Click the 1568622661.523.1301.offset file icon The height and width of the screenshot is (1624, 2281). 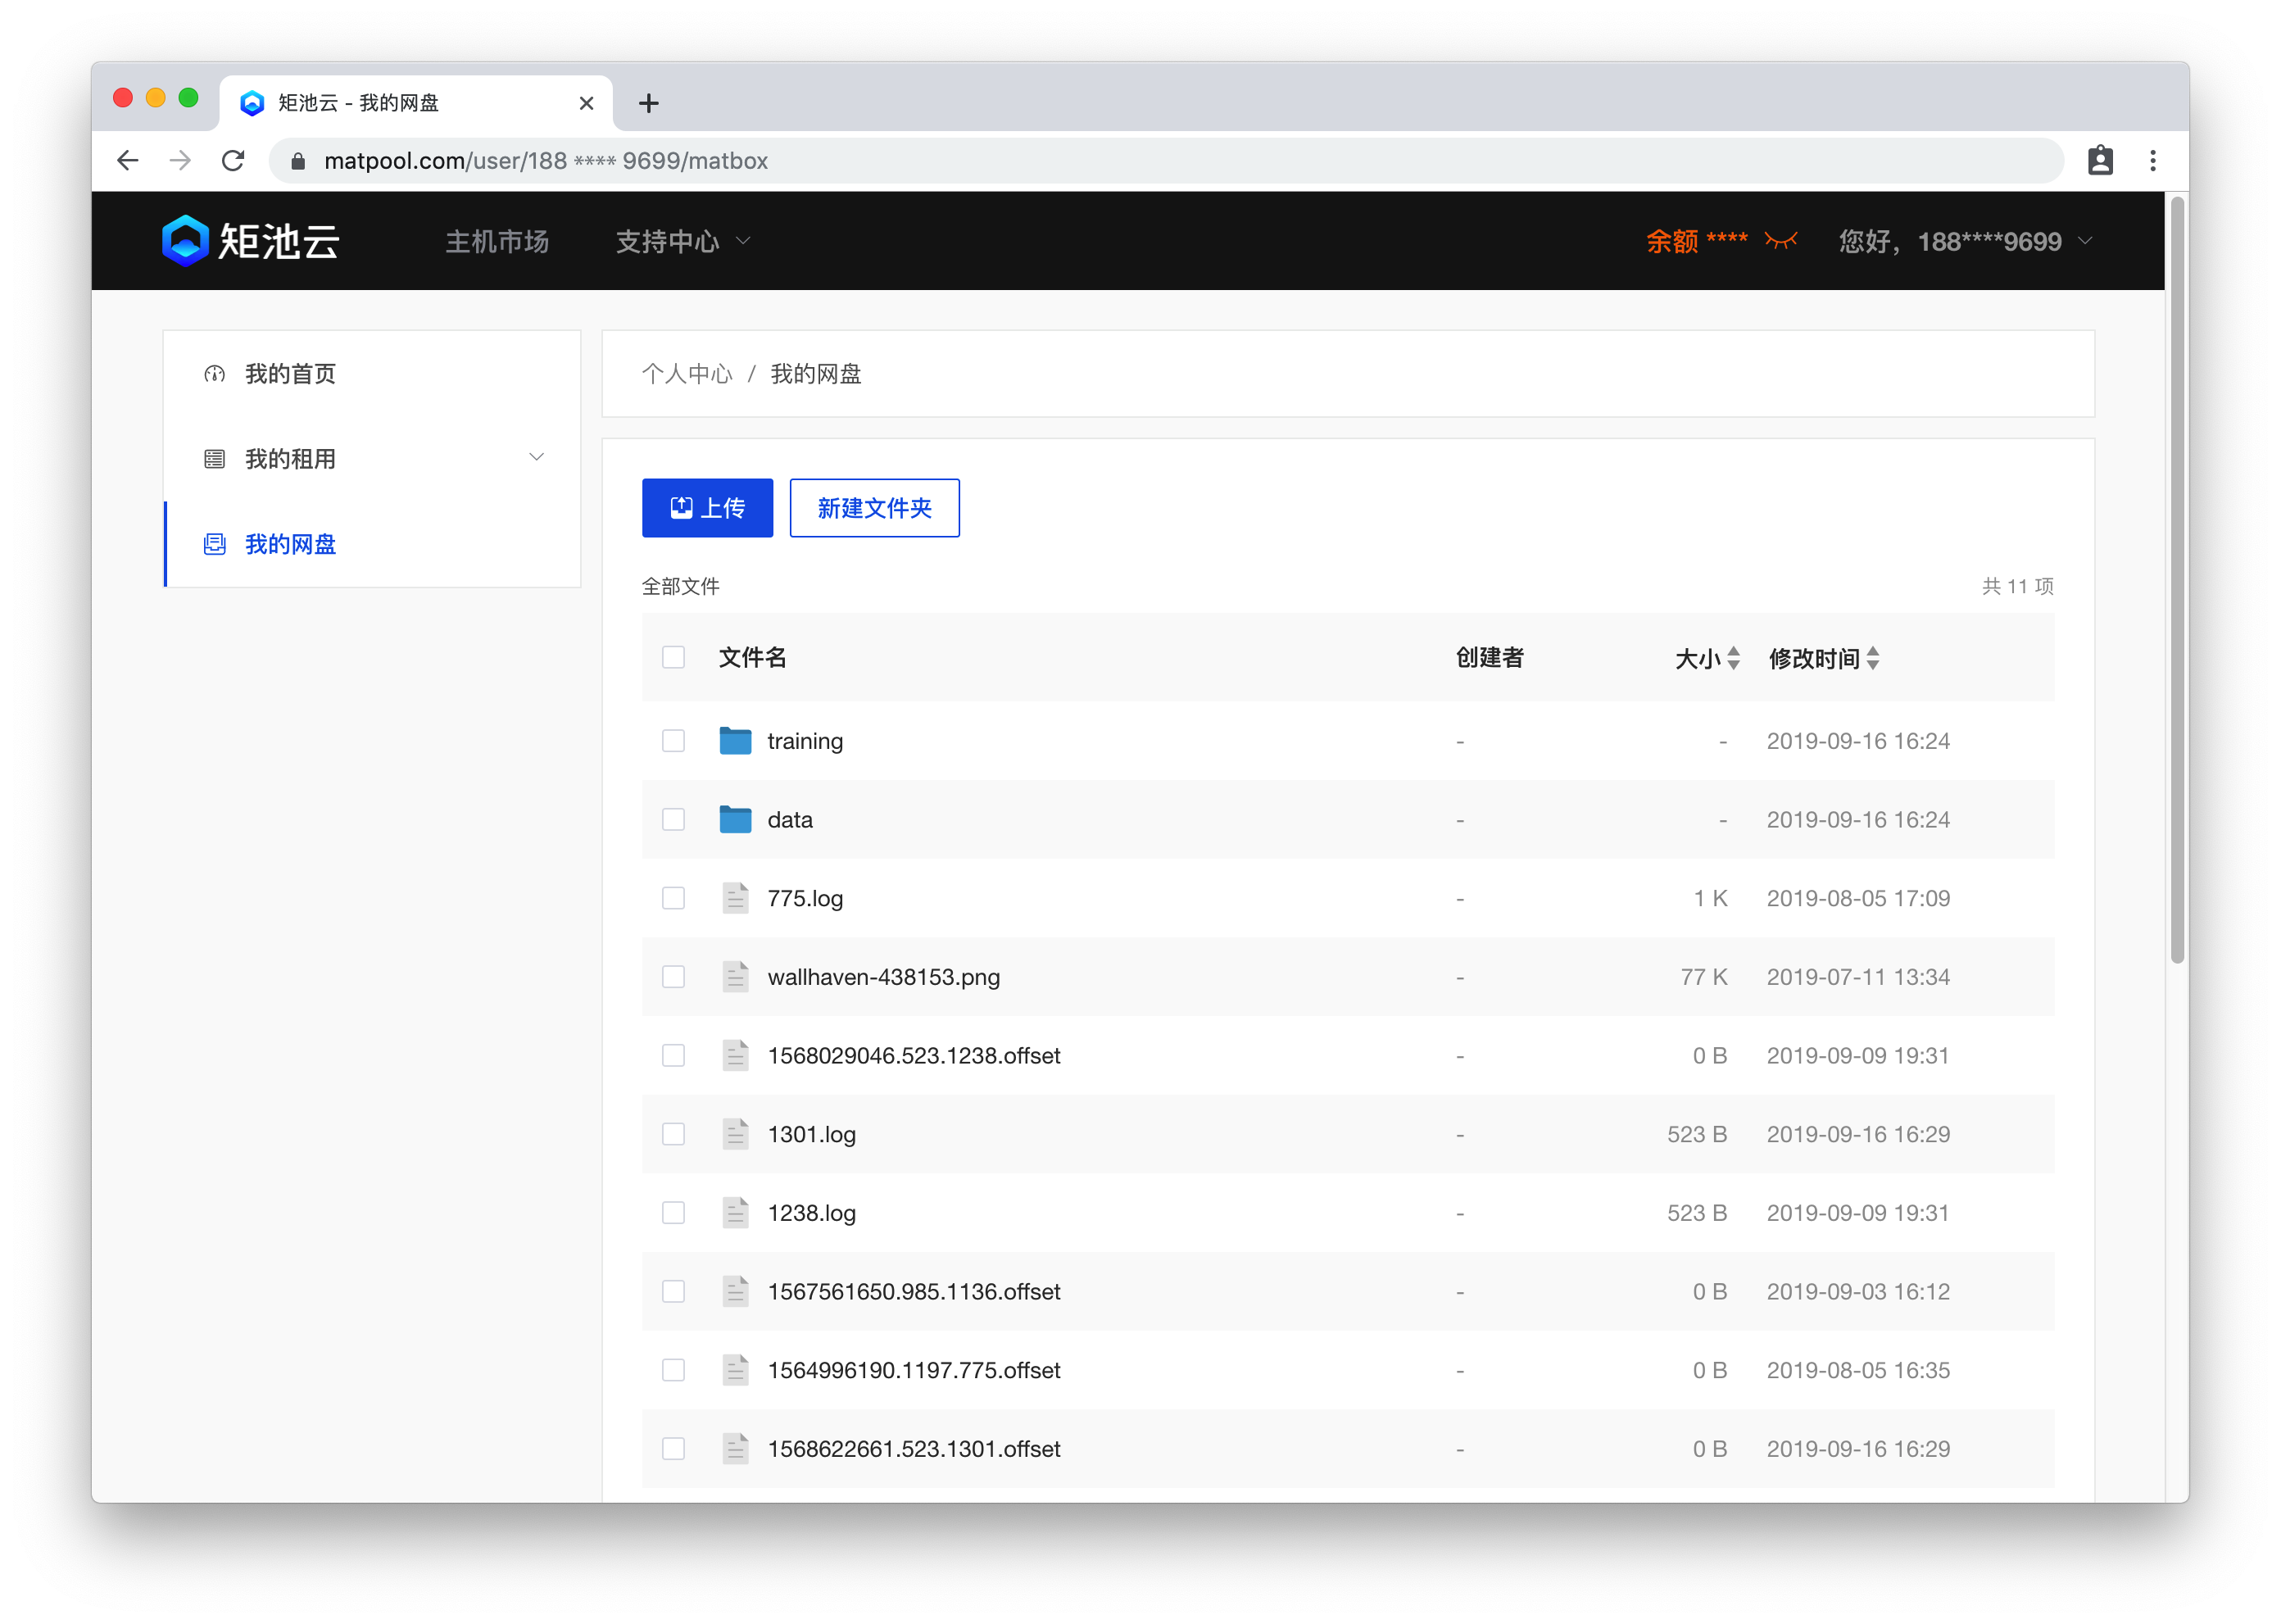point(735,1449)
